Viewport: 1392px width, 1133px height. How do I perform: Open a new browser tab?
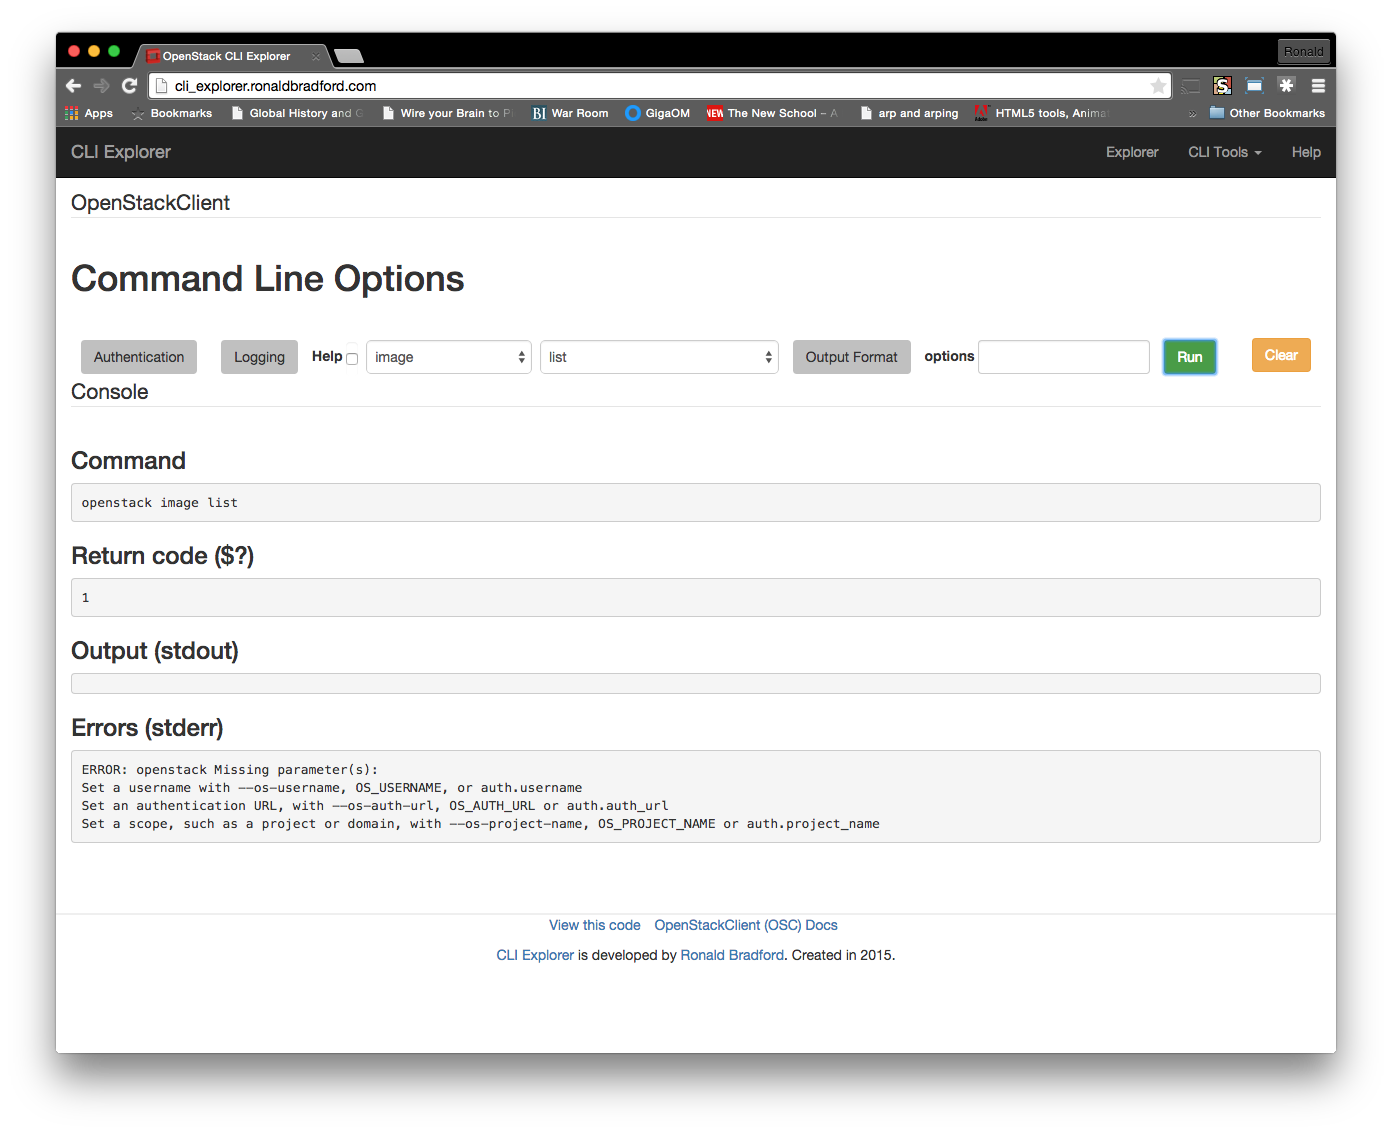[x=349, y=56]
